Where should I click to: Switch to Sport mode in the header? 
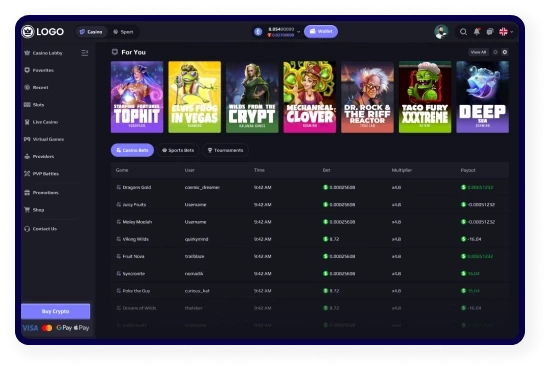pyautogui.click(x=123, y=32)
